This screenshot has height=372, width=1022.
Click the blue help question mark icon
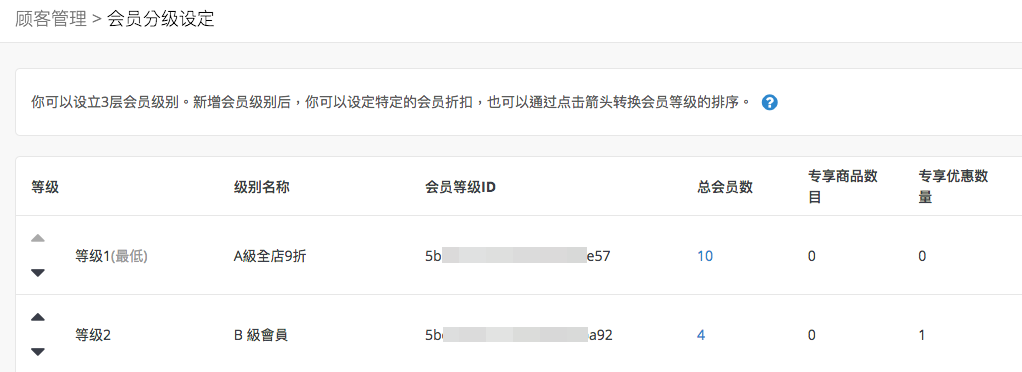point(770,103)
